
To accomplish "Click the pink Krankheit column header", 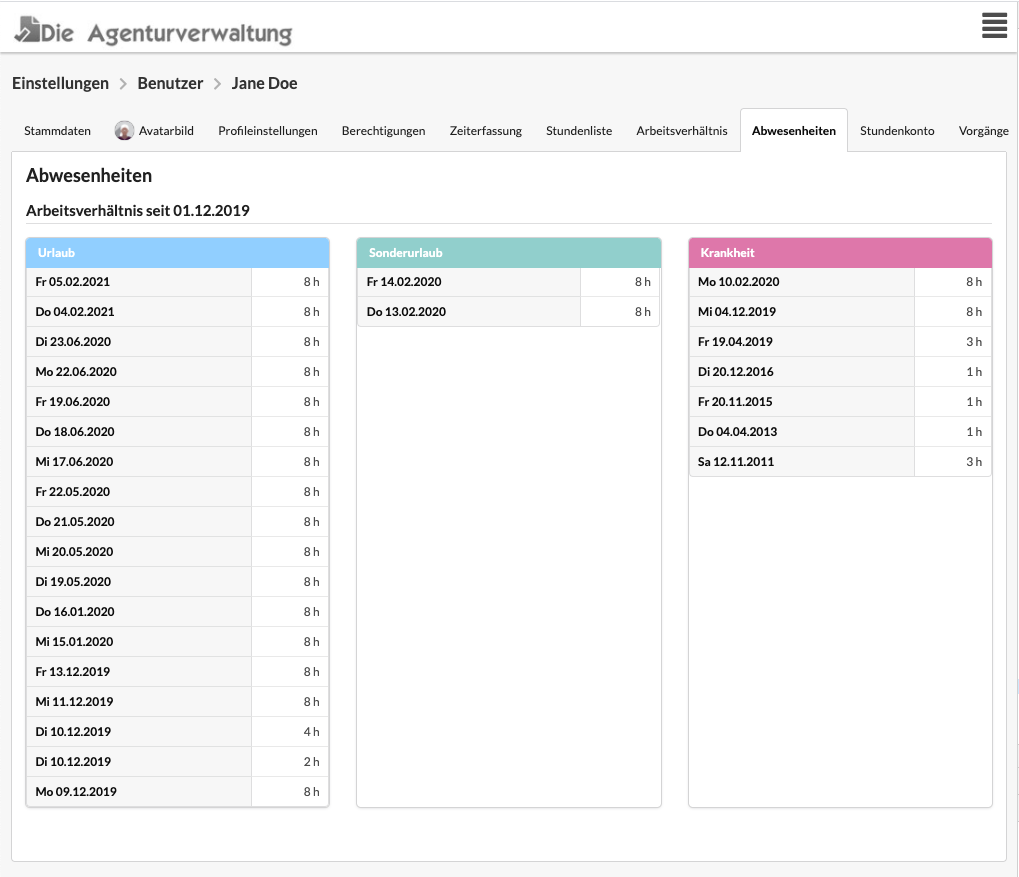I will tap(840, 253).
